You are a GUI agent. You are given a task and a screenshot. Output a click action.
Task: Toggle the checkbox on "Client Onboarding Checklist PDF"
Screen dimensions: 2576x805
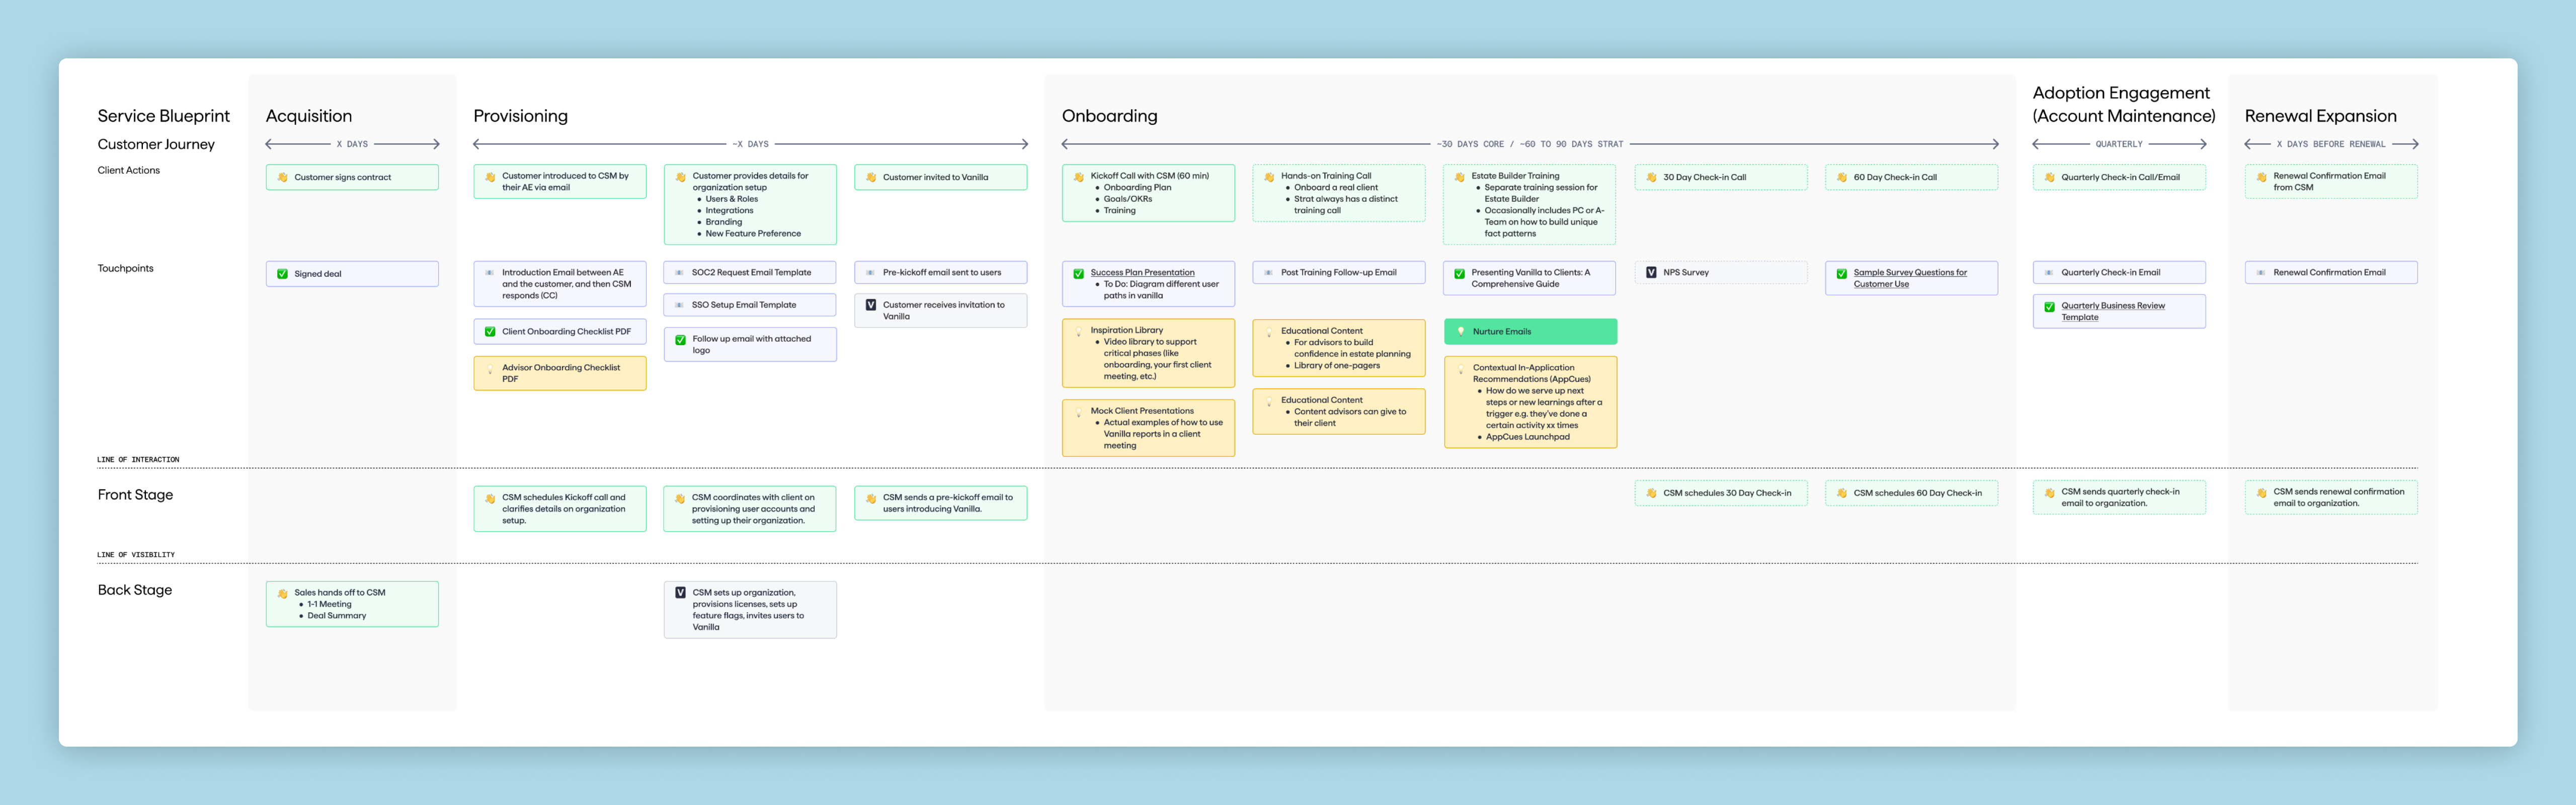[490, 331]
